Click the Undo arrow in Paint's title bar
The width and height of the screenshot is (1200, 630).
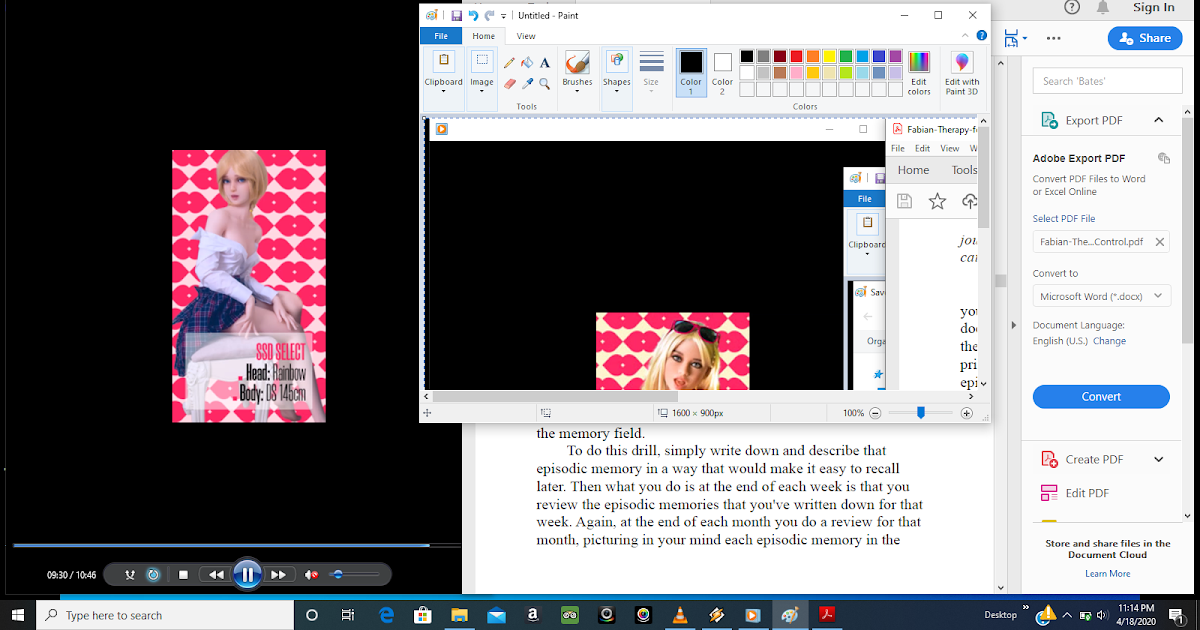(473, 16)
